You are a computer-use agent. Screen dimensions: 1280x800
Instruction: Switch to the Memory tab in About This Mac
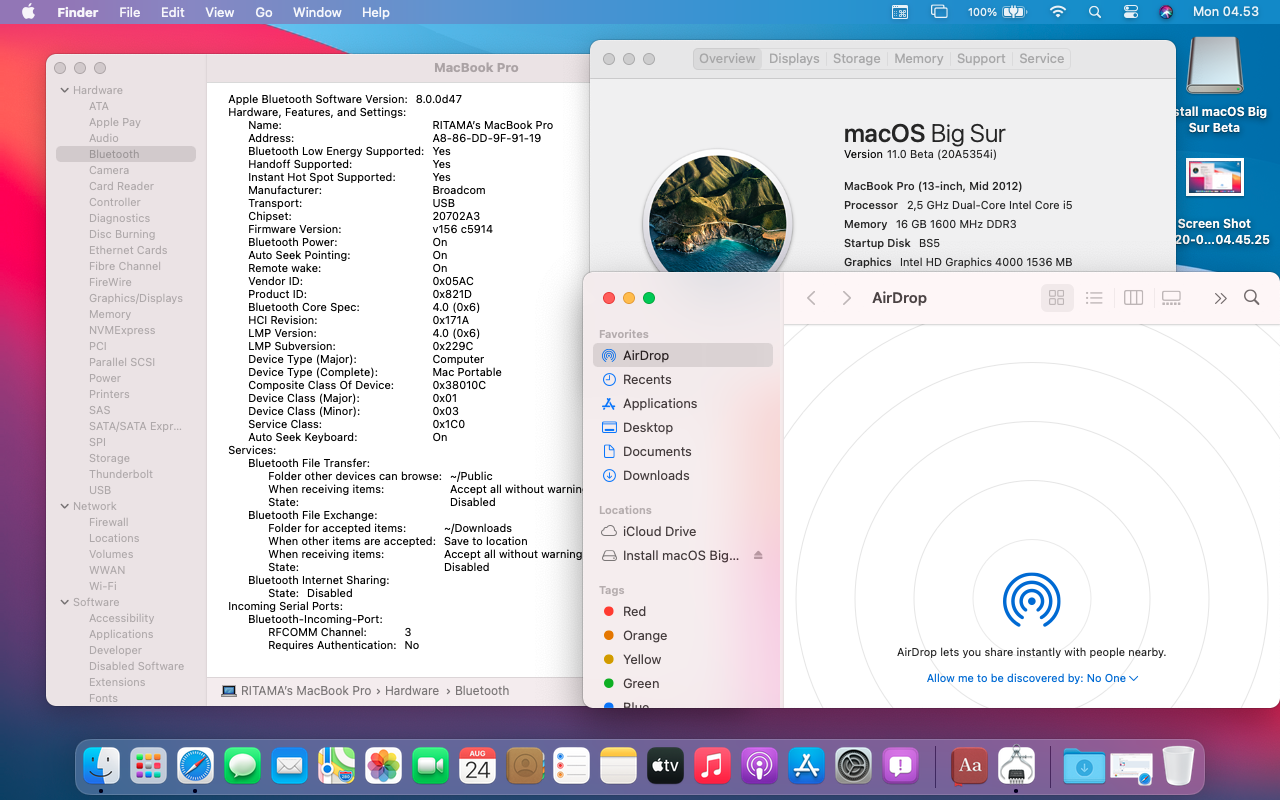click(x=918, y=59)
